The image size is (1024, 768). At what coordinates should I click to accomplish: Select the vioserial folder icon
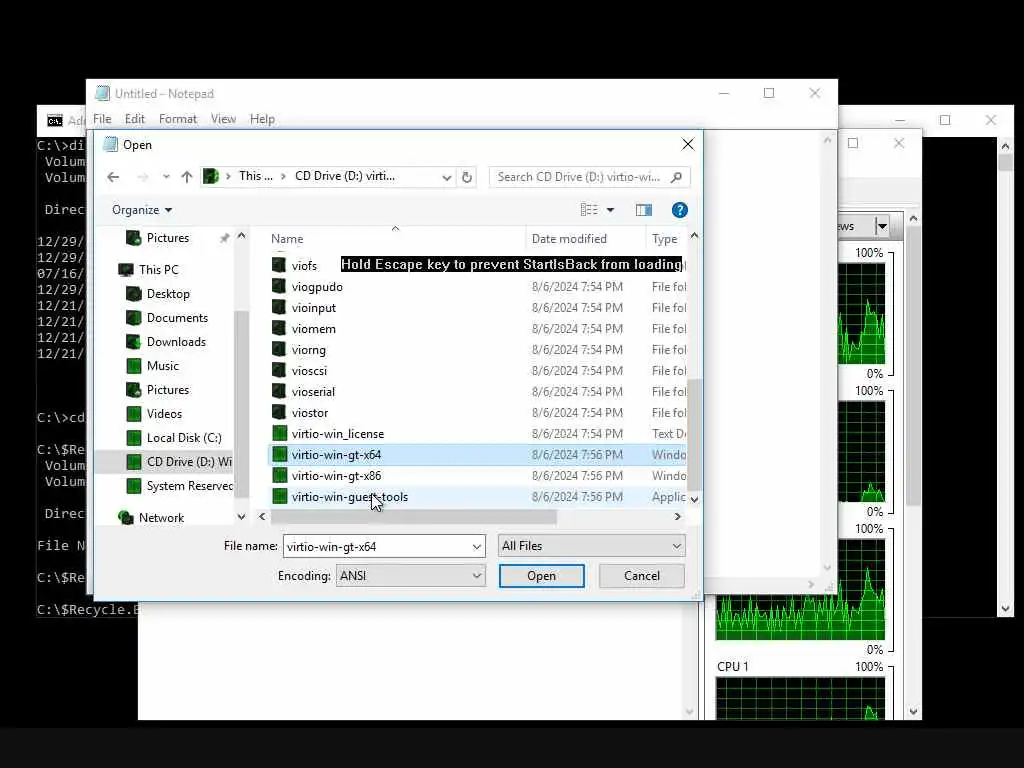(x=279, y=391)
